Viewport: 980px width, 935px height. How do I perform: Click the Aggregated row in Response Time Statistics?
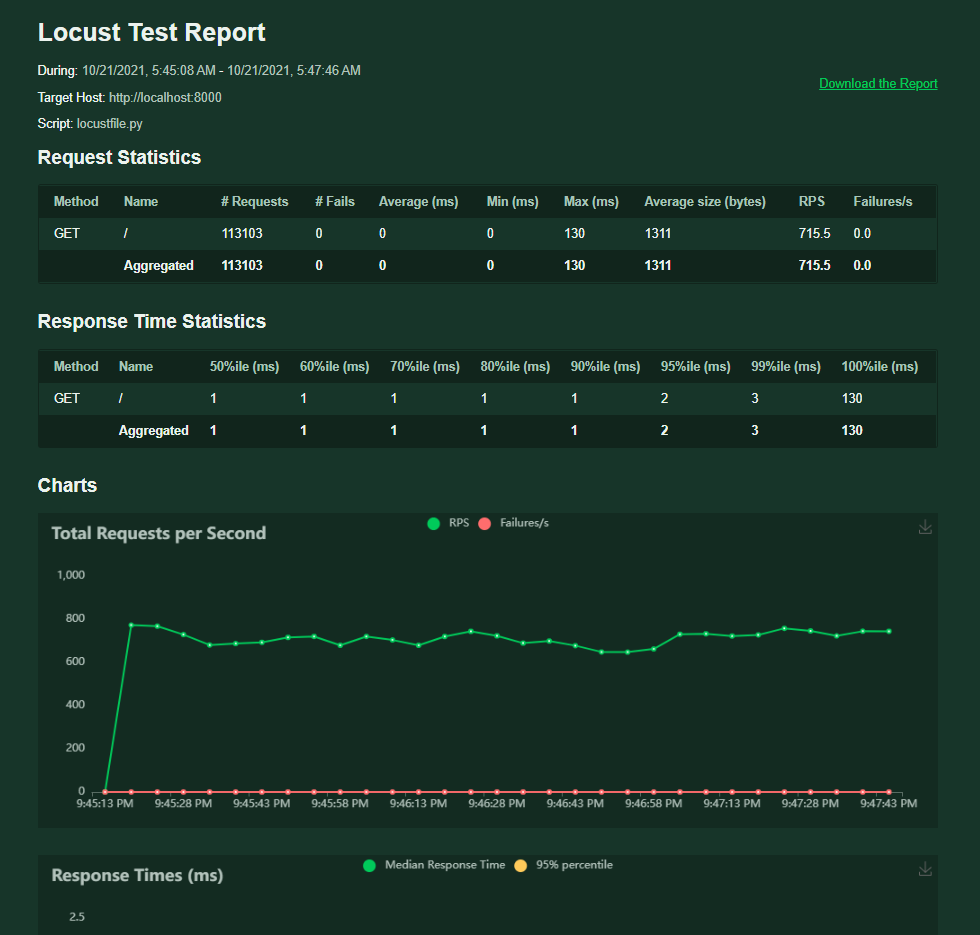[x=400, y=430]
